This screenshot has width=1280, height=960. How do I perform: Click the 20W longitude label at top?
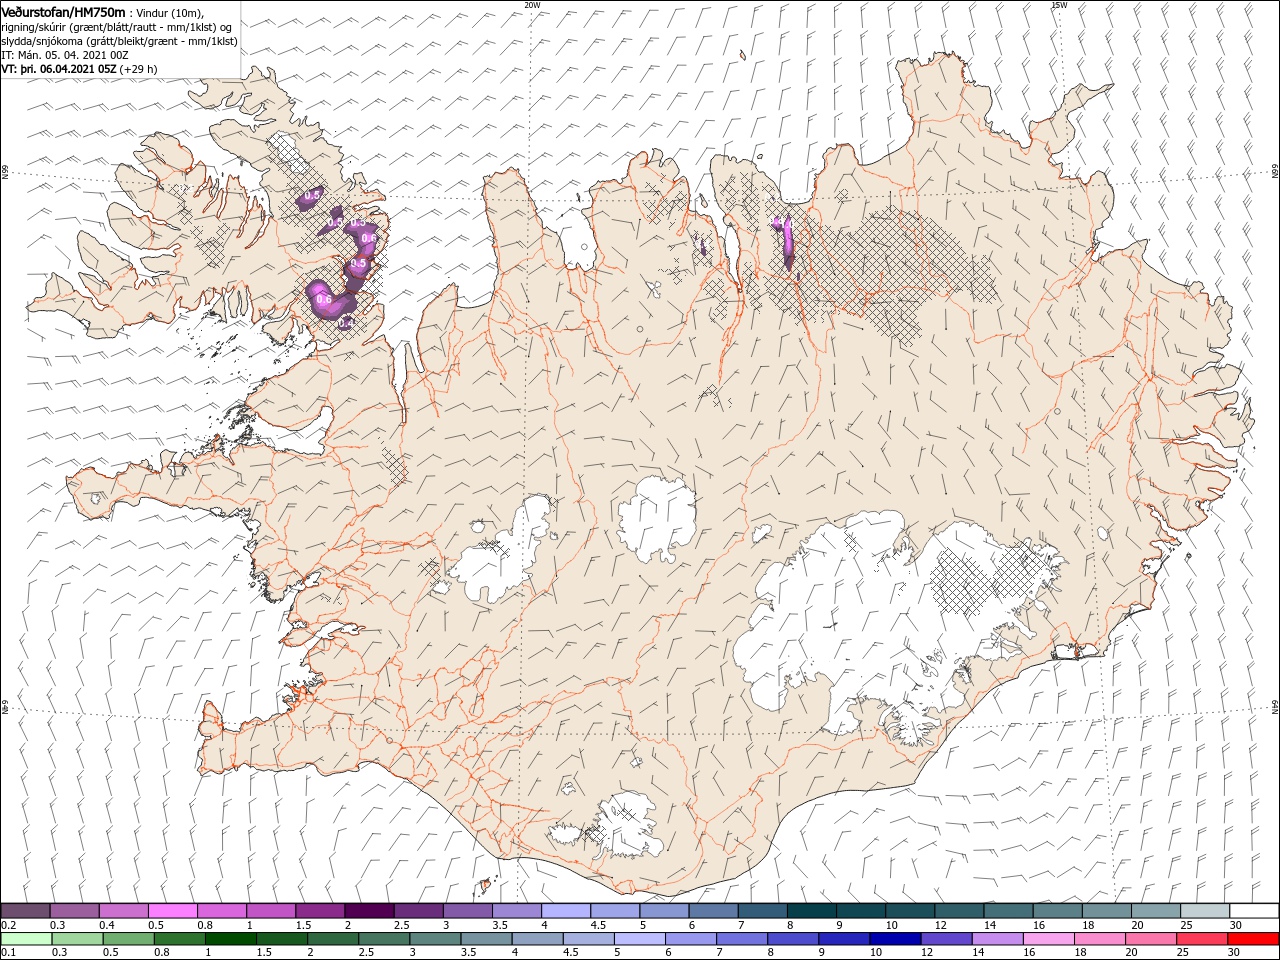pyautogui.click(x=532, y=5)
